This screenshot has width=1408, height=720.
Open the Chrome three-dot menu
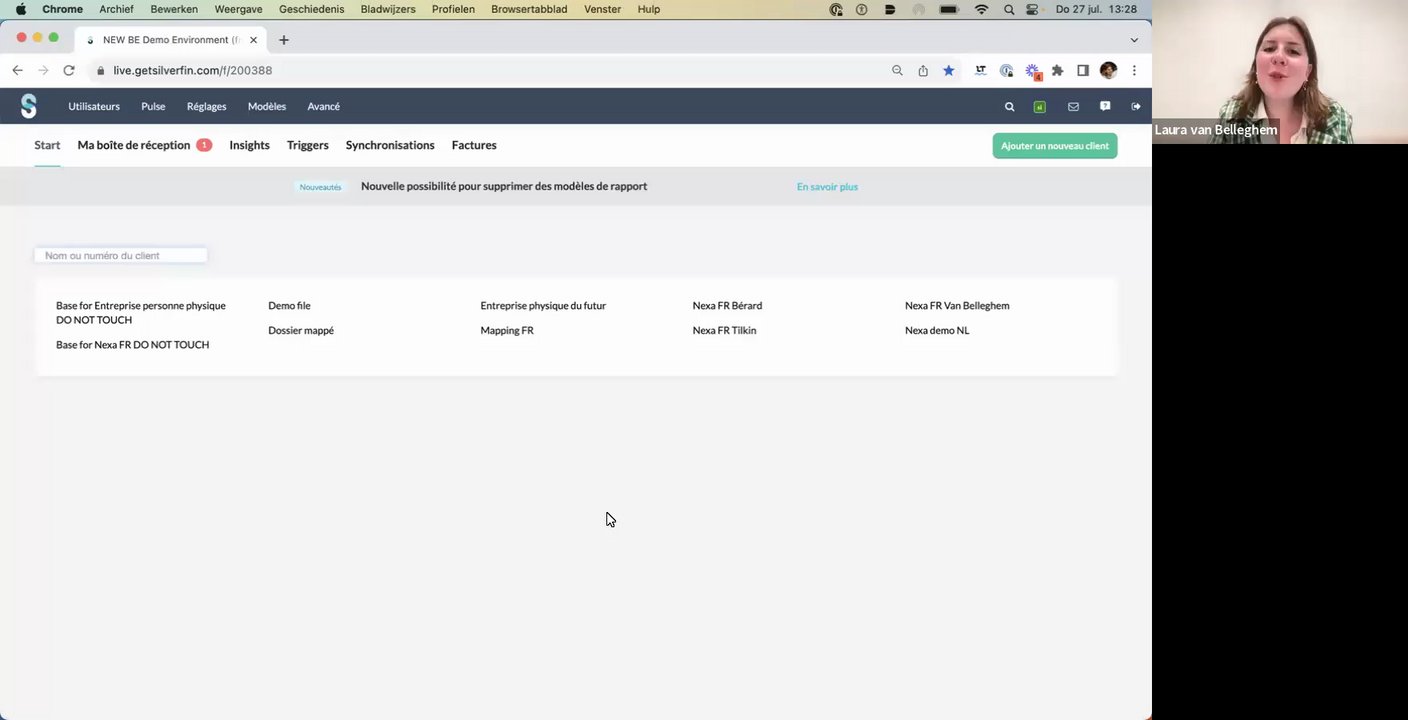click(x=1134, y=70)
